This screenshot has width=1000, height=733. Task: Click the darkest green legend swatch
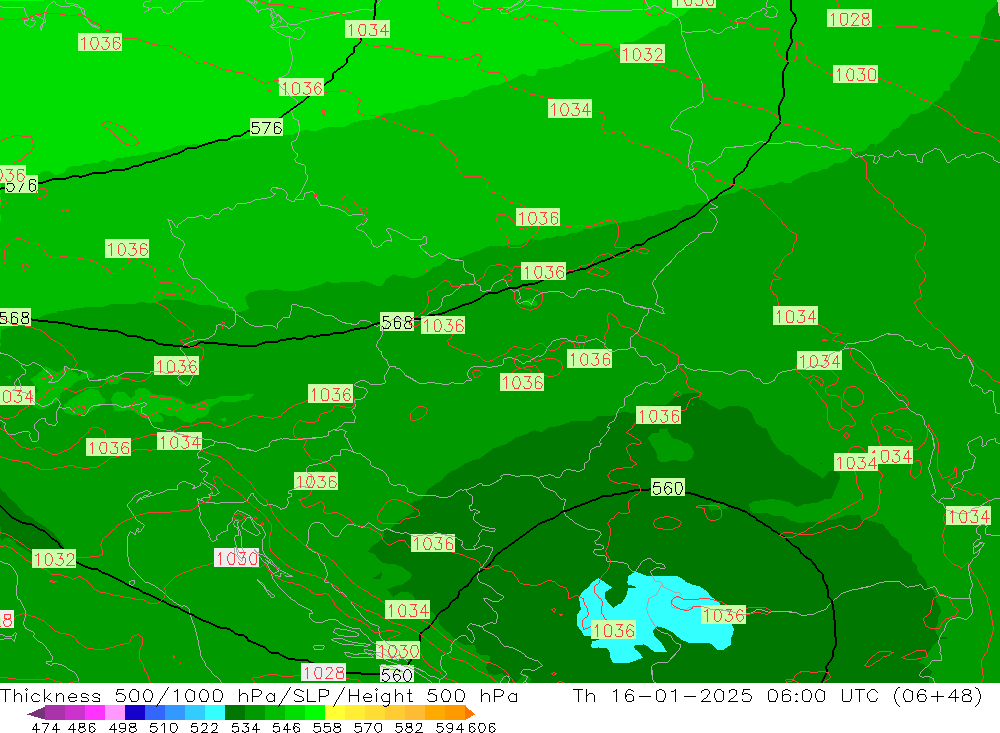click(235, 713)
